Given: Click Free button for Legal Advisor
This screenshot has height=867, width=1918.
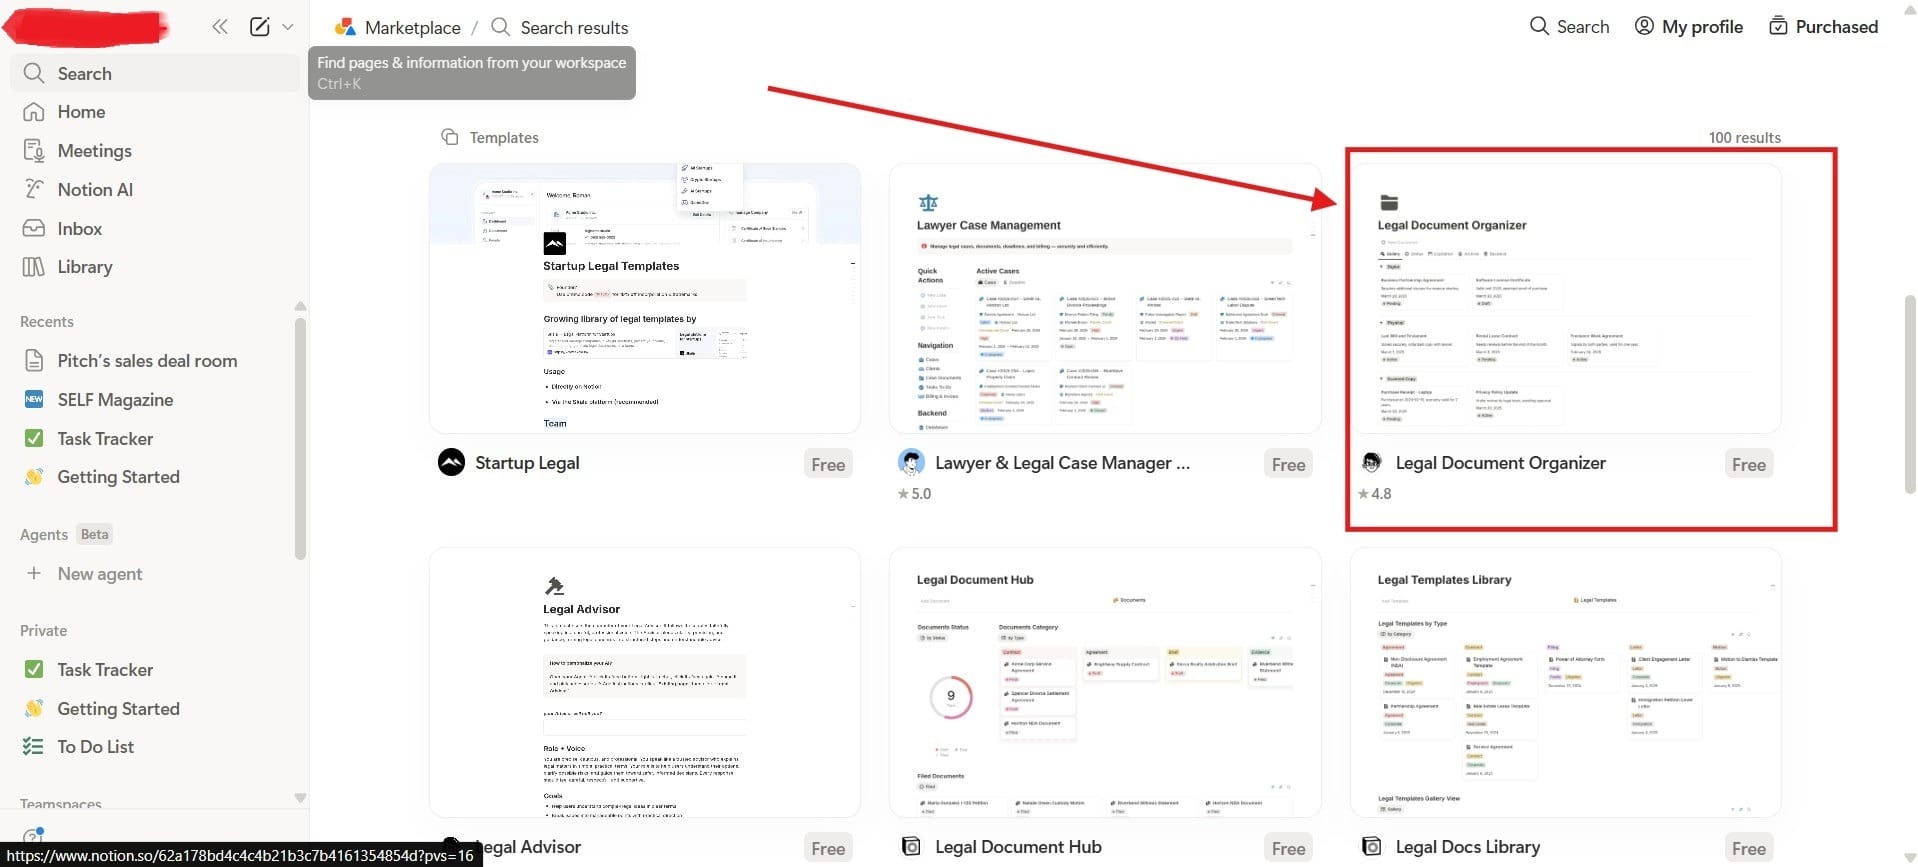Looking at the screenshot, I should (x=828, y=848).
